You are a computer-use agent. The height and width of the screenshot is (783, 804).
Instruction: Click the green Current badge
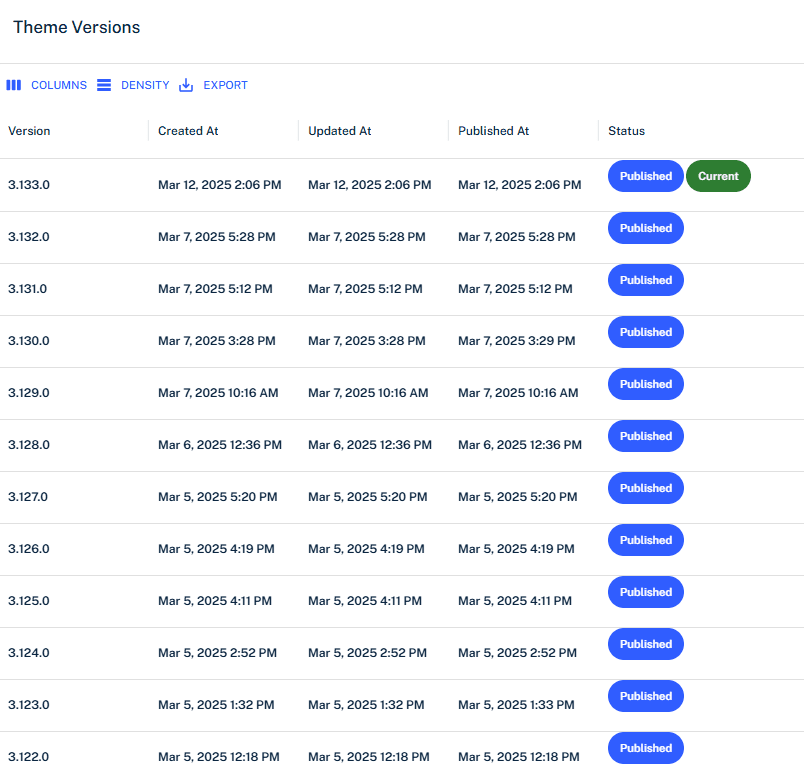718,176
